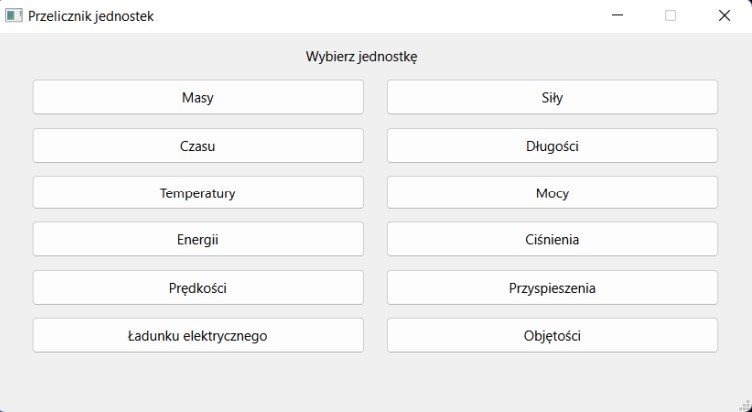Select the Siły conversion button
Screen dimensions: 752x412
point(552,97)
